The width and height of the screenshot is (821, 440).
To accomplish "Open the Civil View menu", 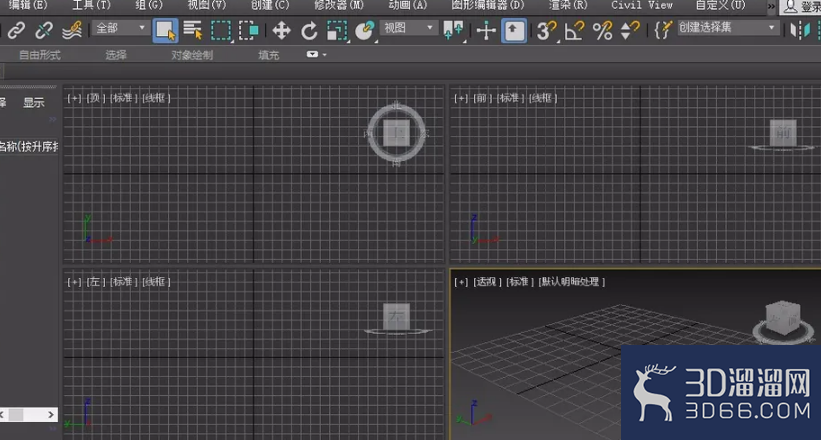I will [x=642, y=5].
